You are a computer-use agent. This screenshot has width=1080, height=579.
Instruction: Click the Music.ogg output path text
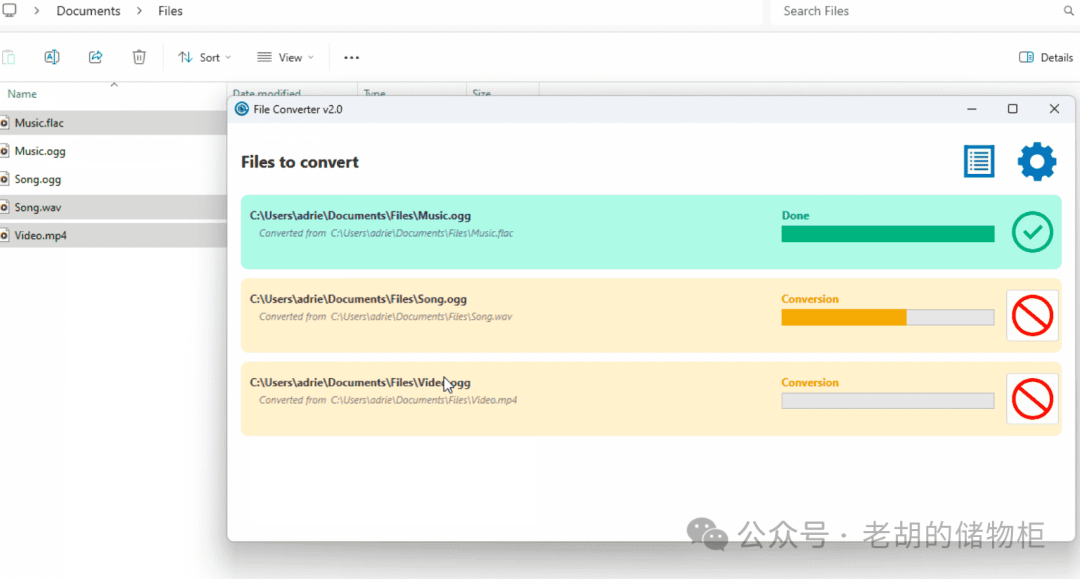click(360, 215)
